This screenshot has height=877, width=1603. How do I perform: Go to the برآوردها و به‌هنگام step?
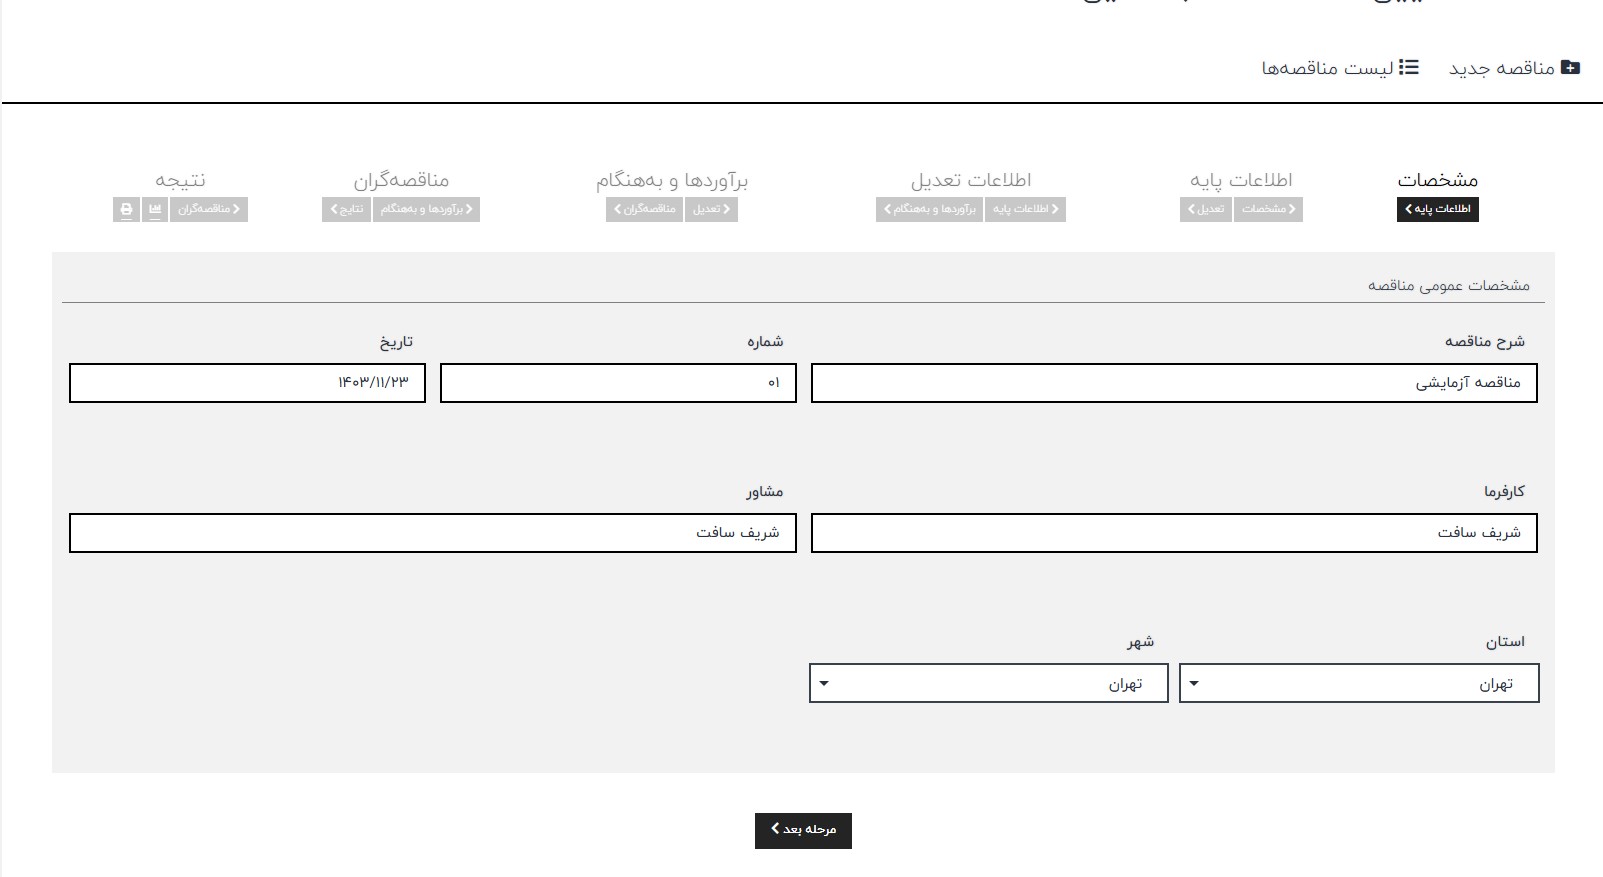coord(672,180)
